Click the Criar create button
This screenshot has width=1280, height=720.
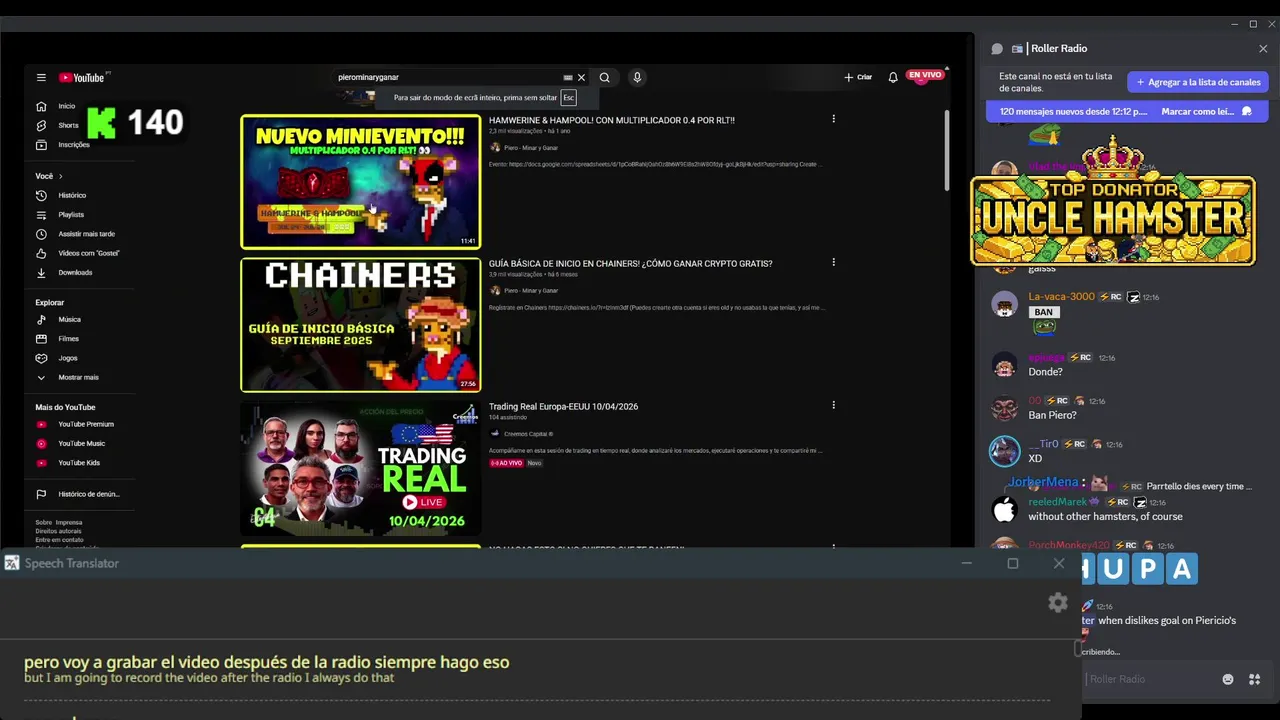pos(858,77)
